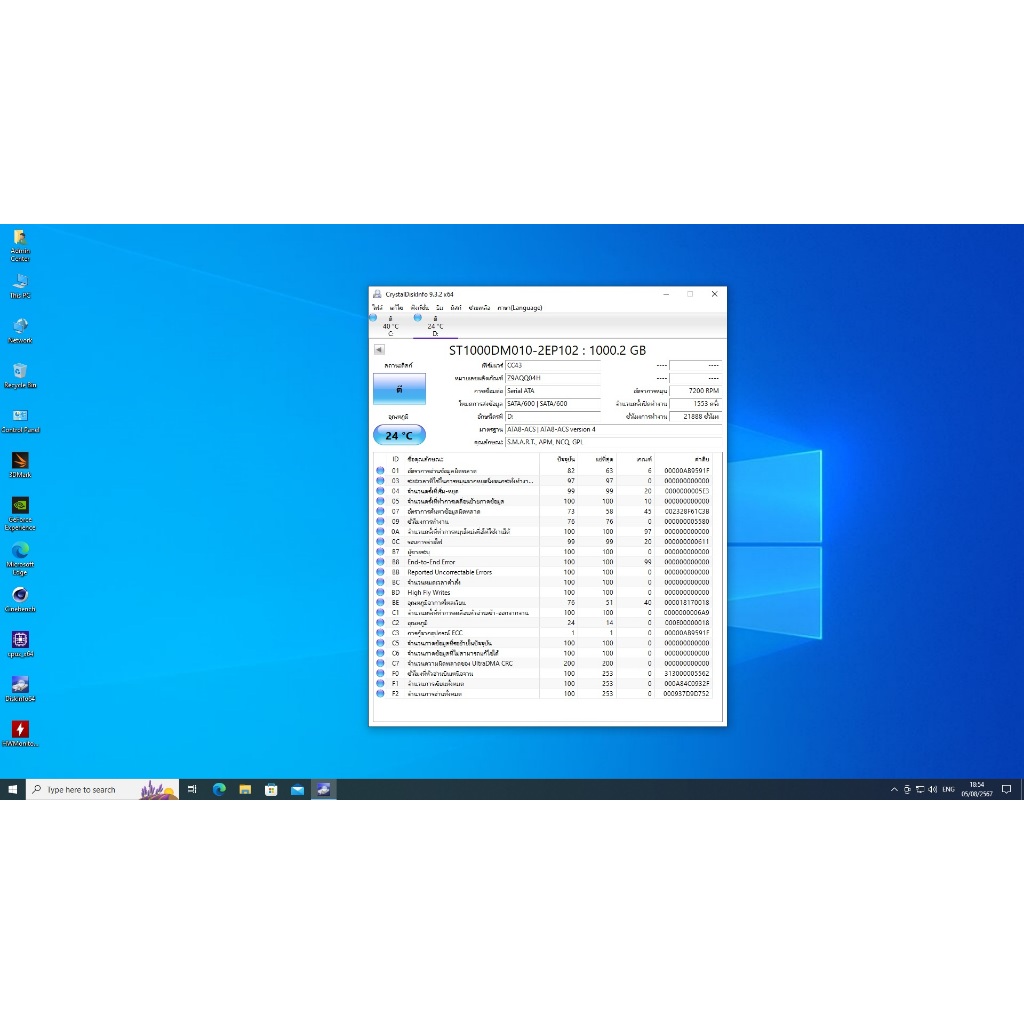Open the Recycle Bin on the desktop
This screenshot has width=1024, height=1024.
point(20,374)
